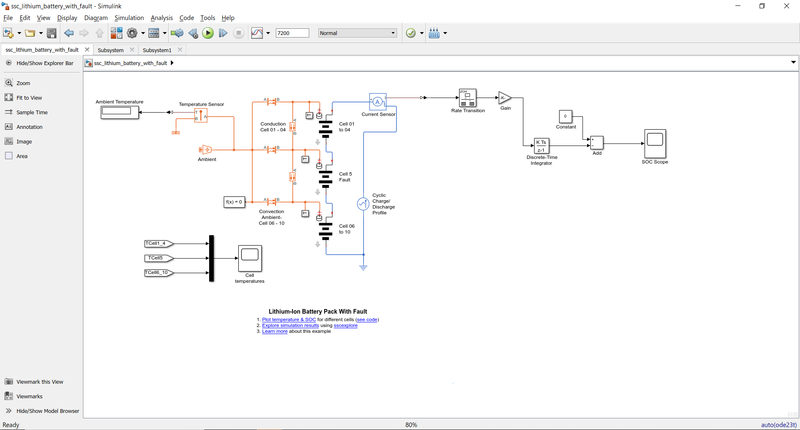Click the sscexplore link

[346, 325]
